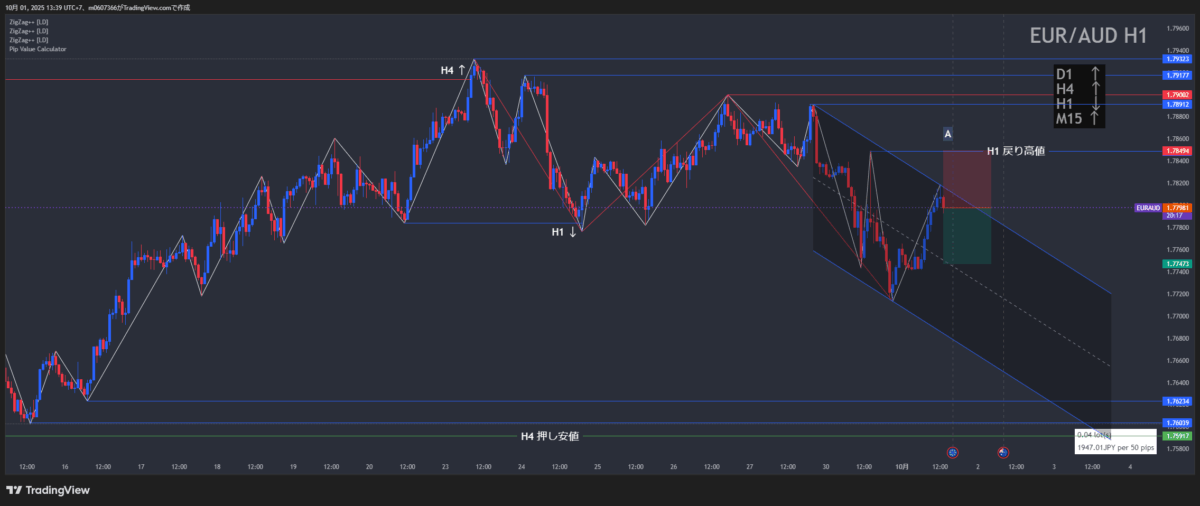Click the 'A' marker badge on chart
Viewport: 1200px width, 506px height.
947,133
